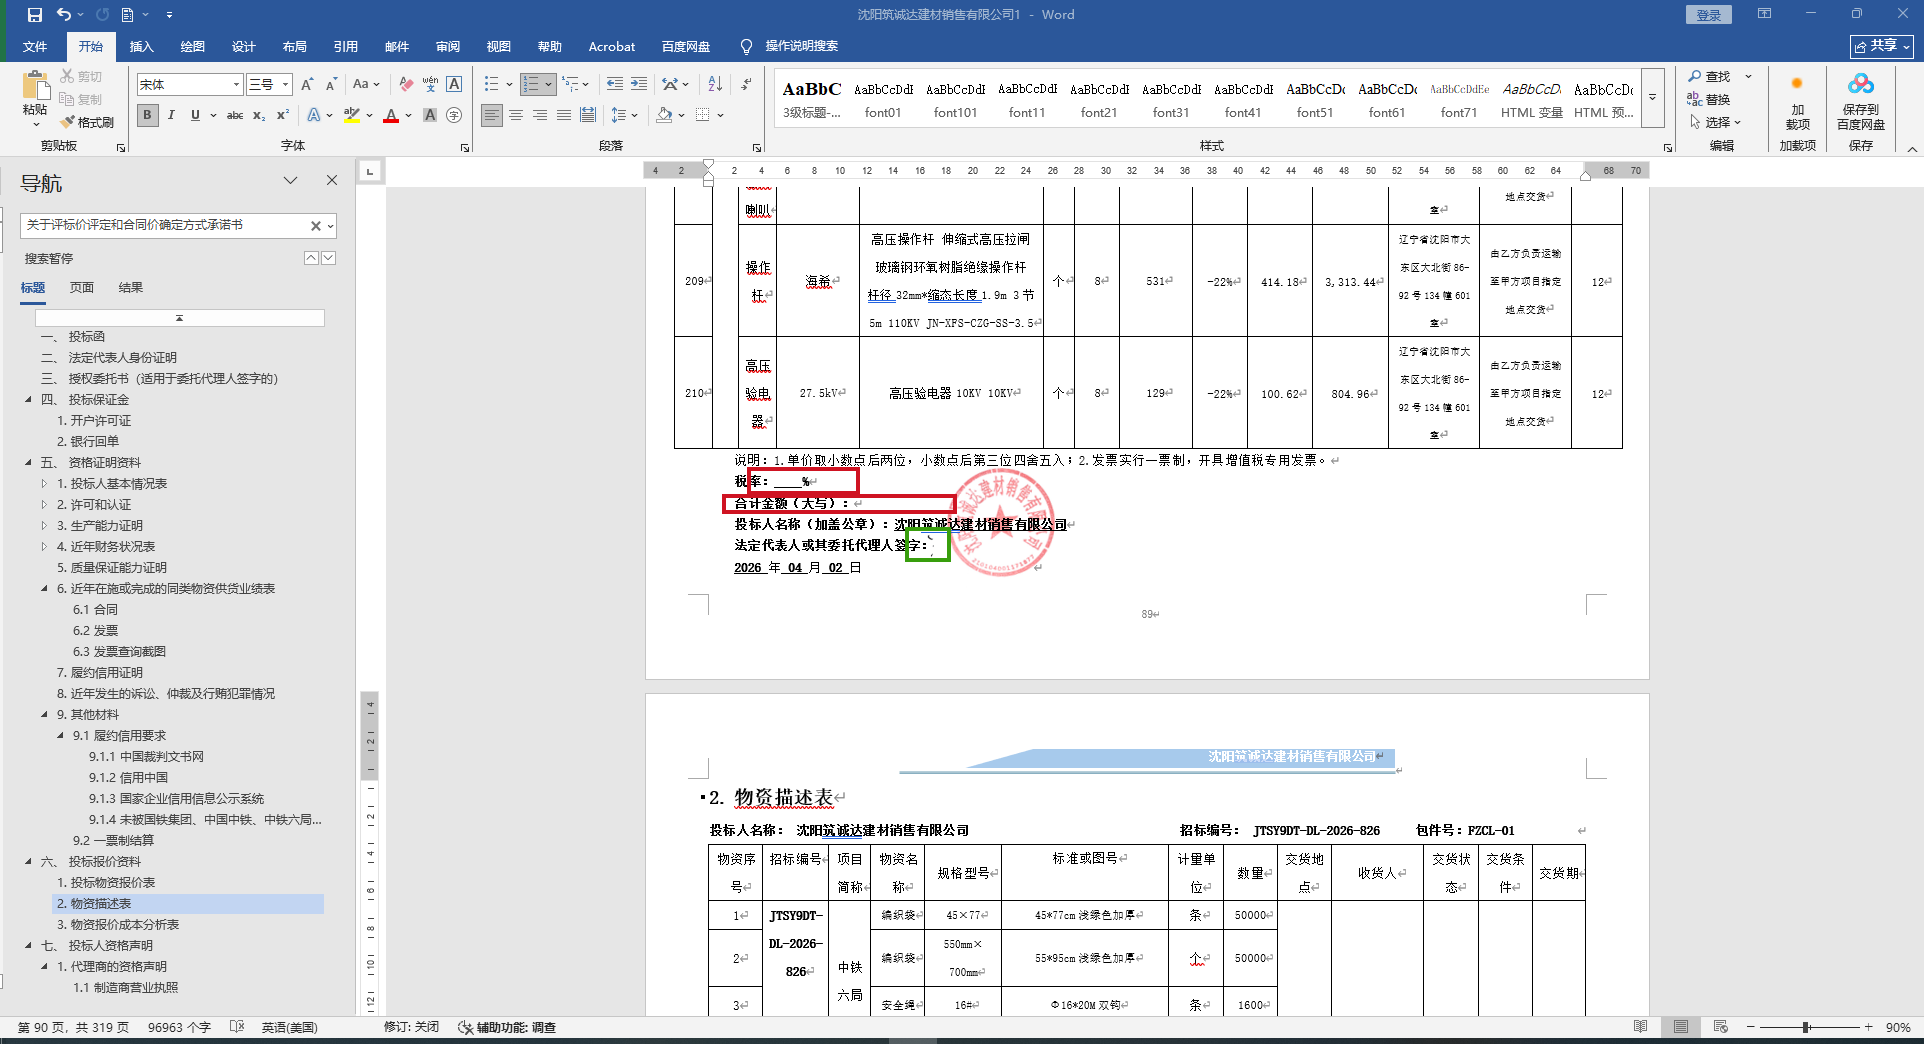Apply numbered list formatting

coord(531,85)
